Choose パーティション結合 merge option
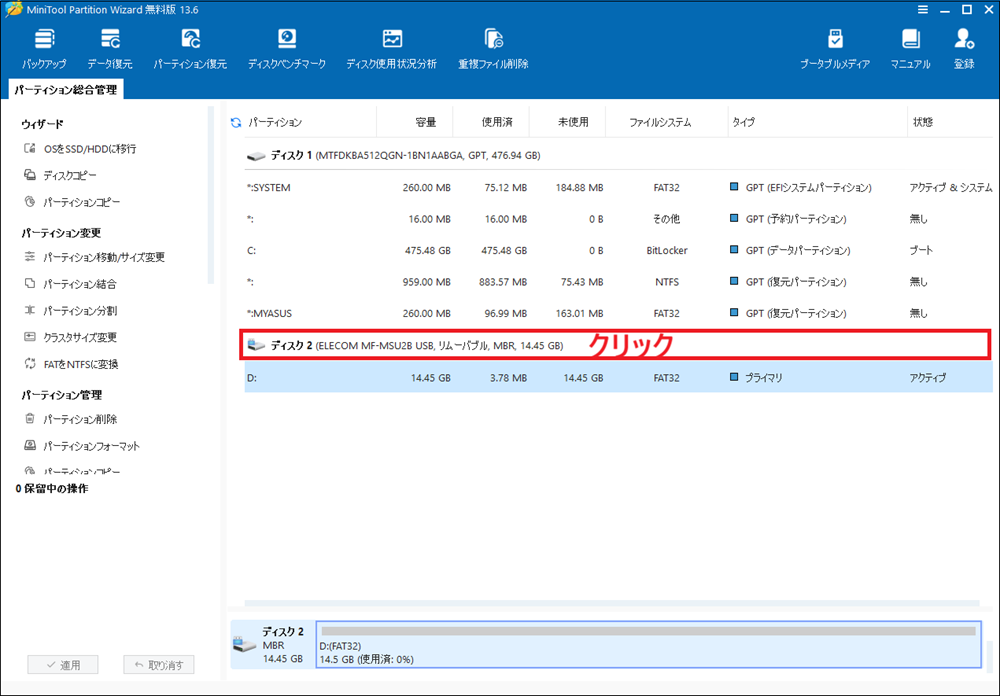The width and height of the screenshot is (1000, 696). click(x=70, y=284)
